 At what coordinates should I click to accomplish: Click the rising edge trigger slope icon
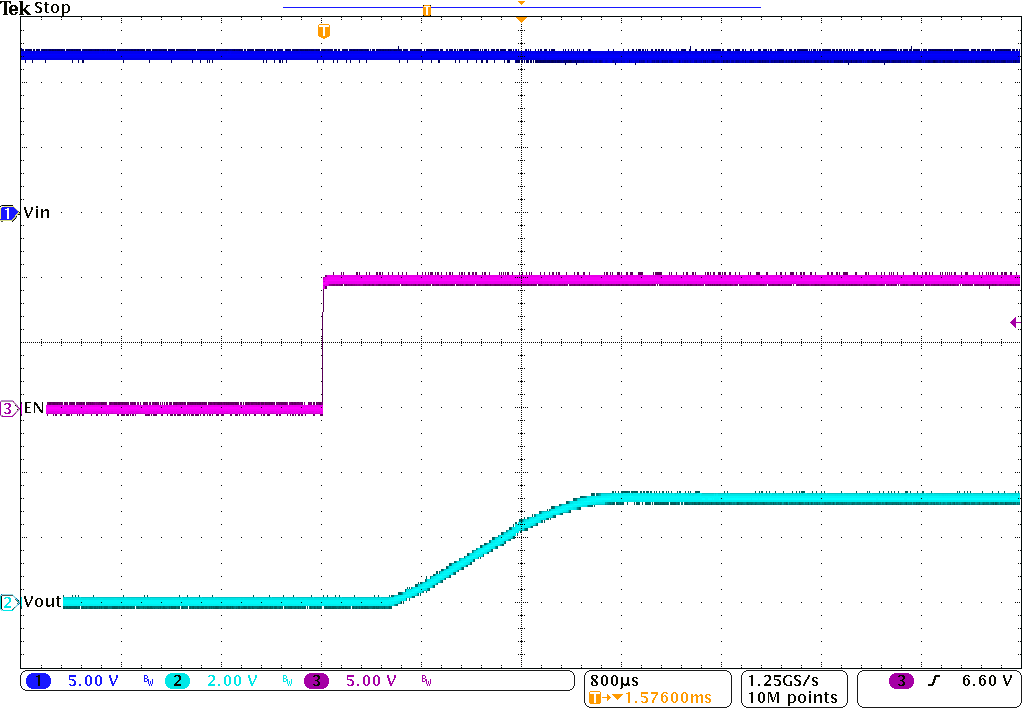click(936, 680)
